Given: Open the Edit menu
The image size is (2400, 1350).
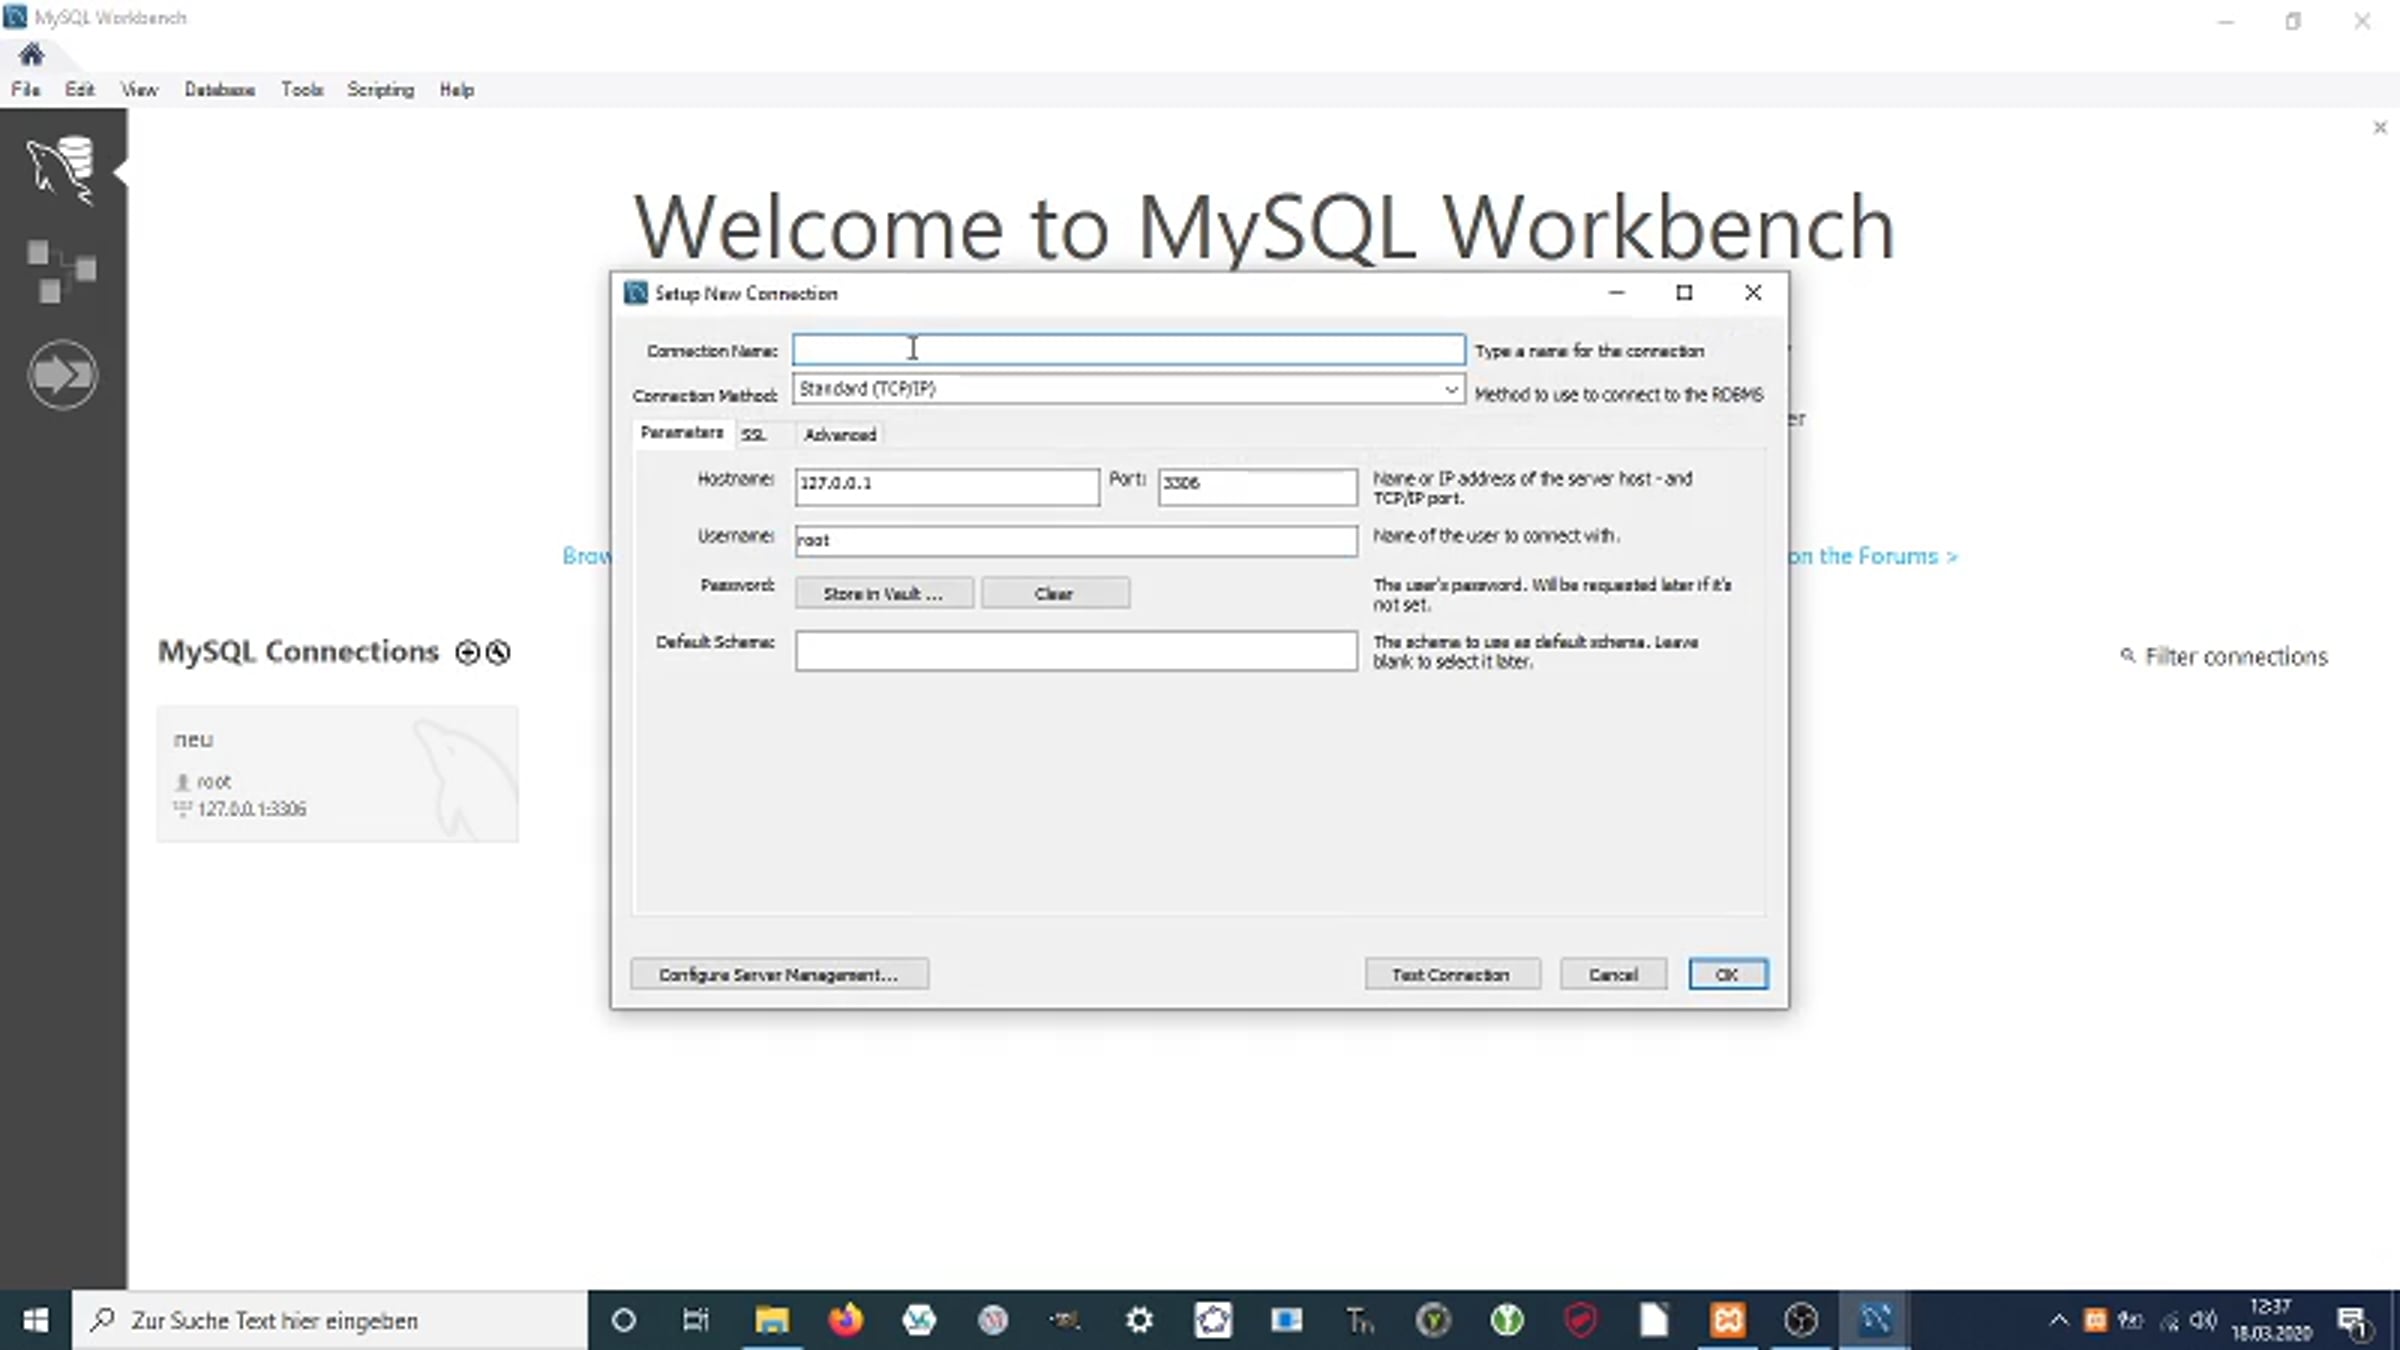Looking at the screenshot, I should coord(80,90).
